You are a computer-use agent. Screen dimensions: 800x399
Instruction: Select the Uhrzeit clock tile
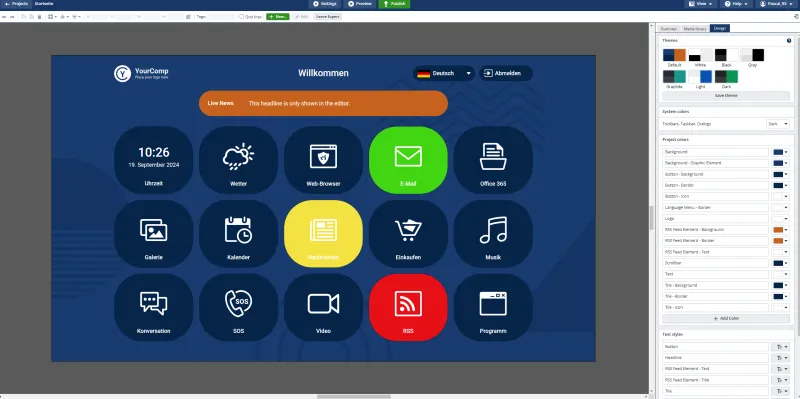[154, 160]
